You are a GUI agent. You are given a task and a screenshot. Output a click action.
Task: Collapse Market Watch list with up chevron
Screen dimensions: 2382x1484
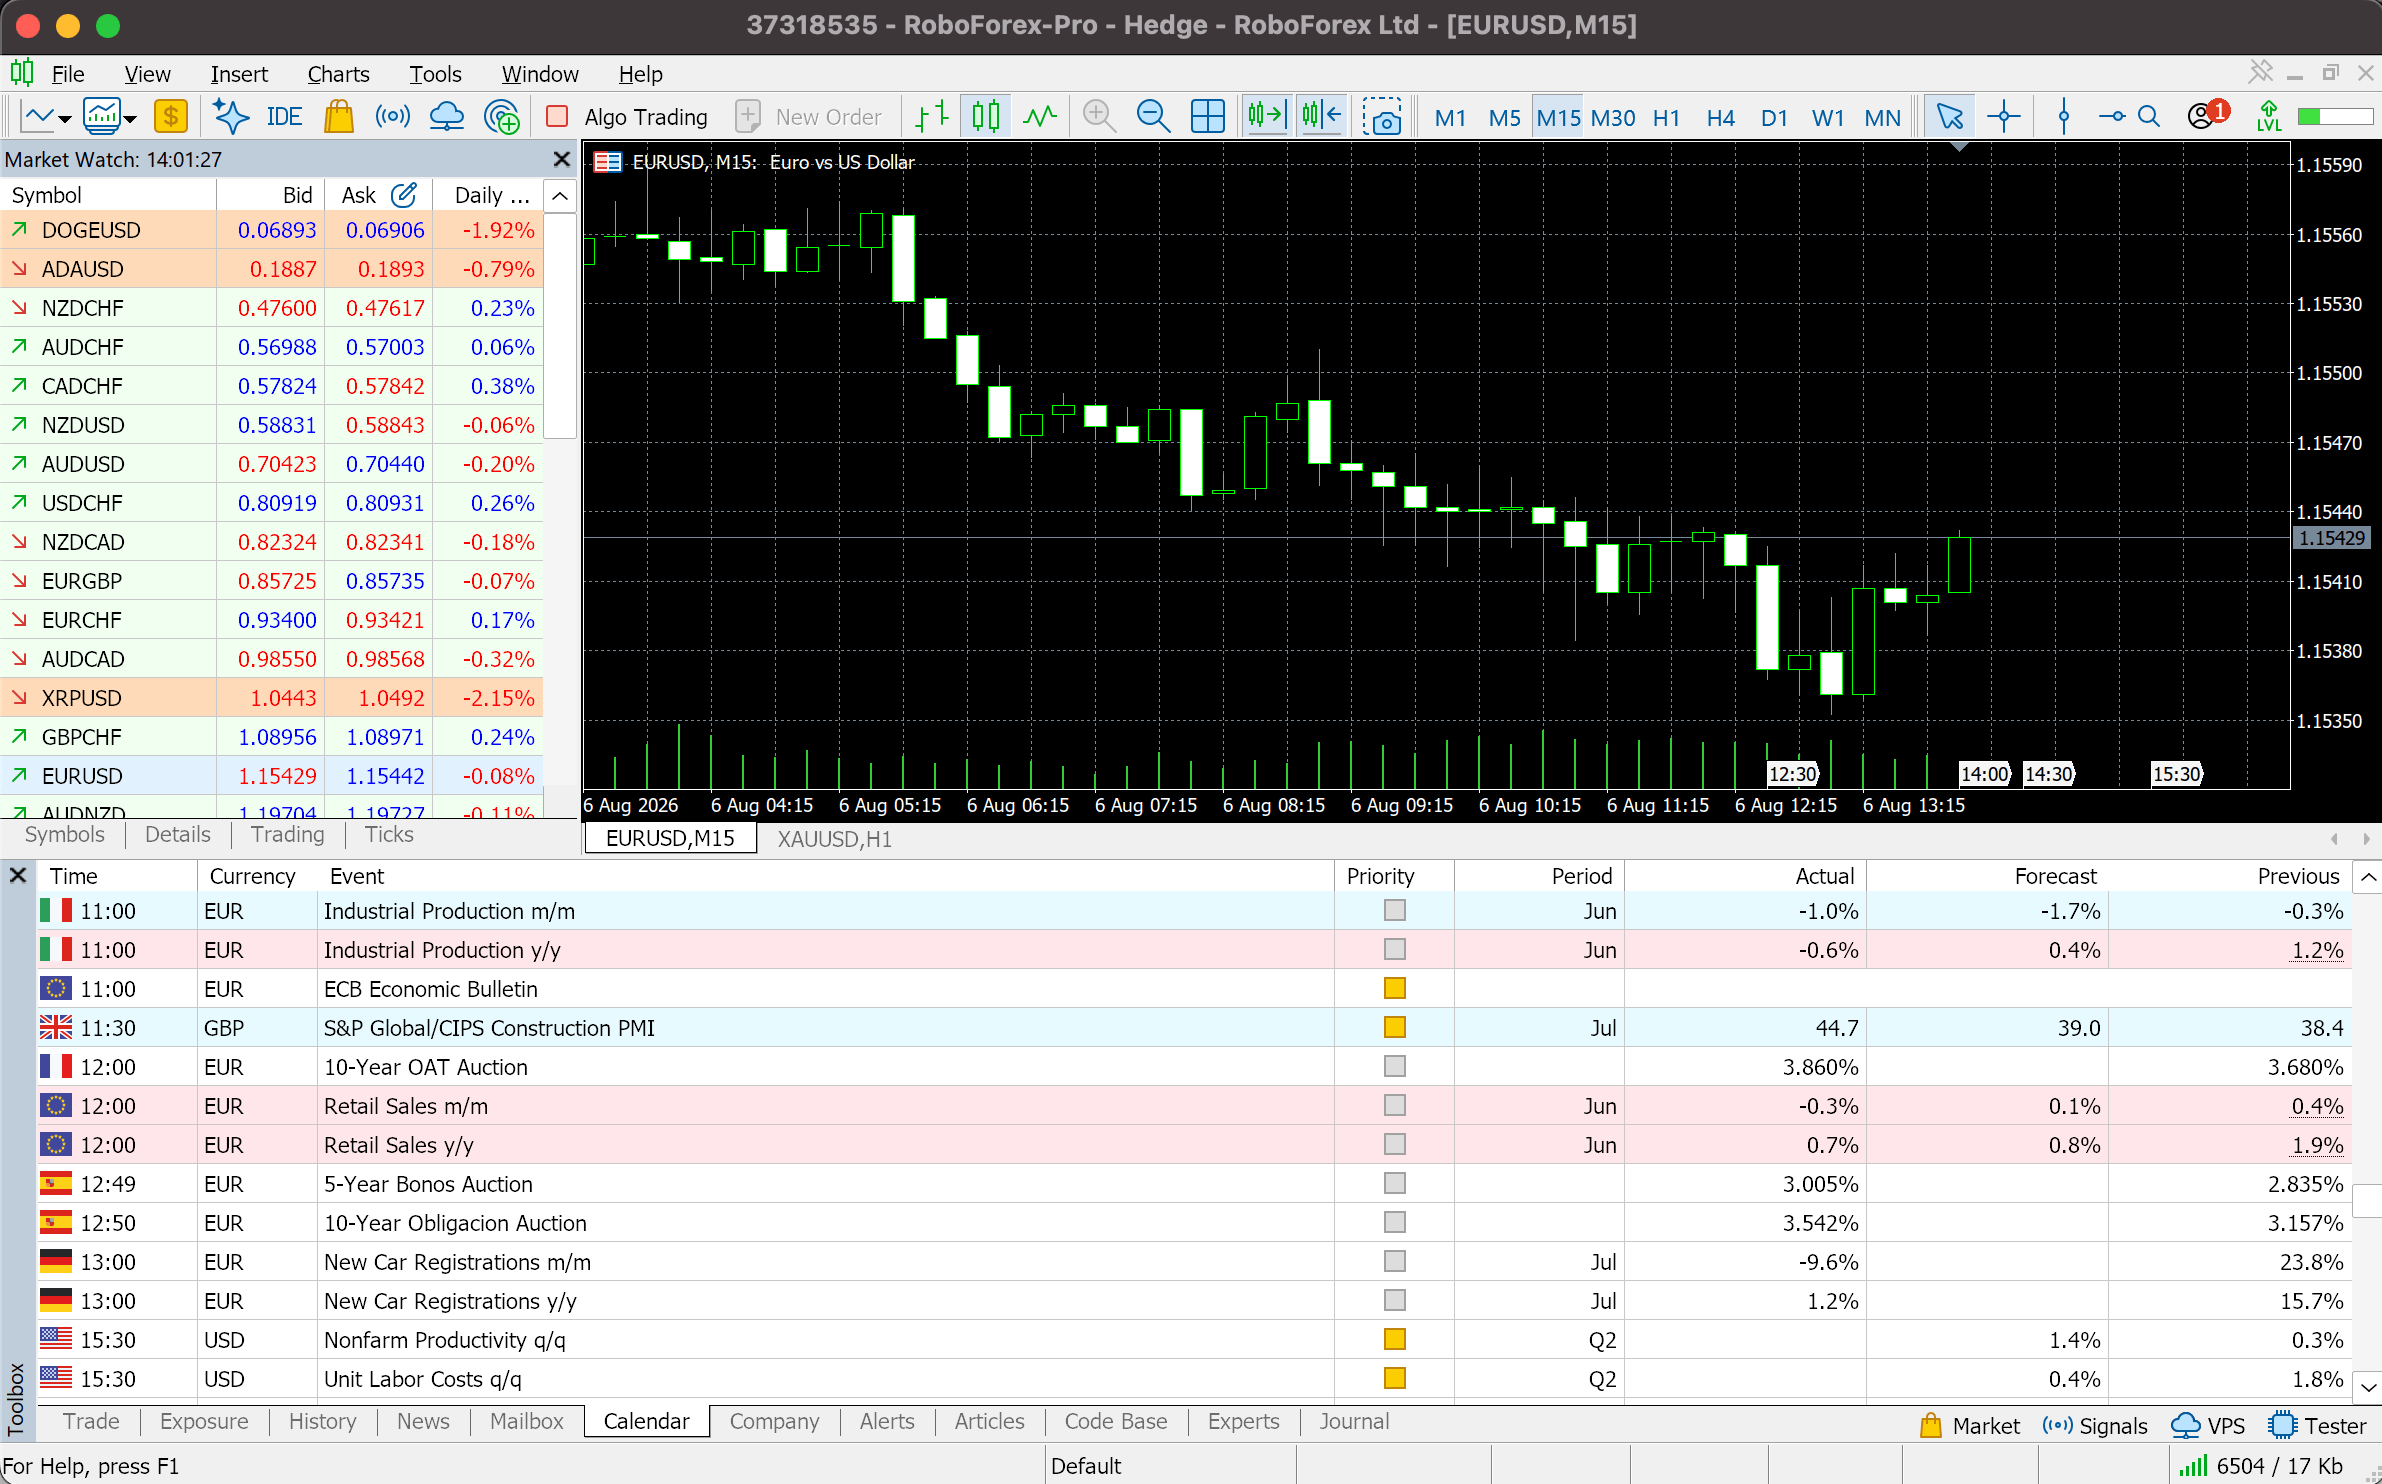[560, 196]
